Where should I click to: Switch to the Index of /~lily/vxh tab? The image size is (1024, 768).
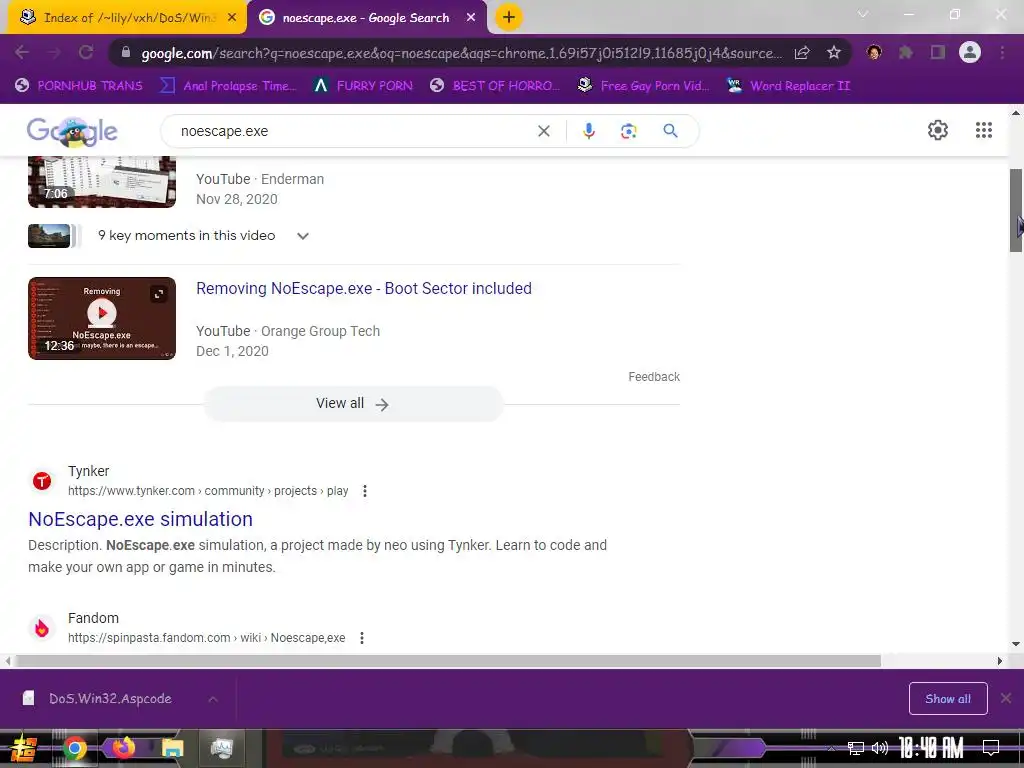coord(129,18)
